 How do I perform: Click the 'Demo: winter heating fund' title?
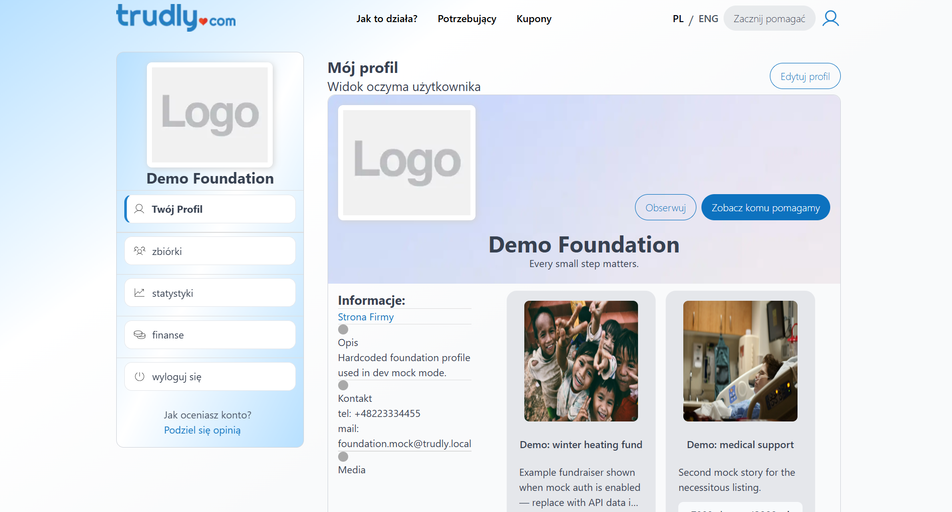[x=581, y=445]
